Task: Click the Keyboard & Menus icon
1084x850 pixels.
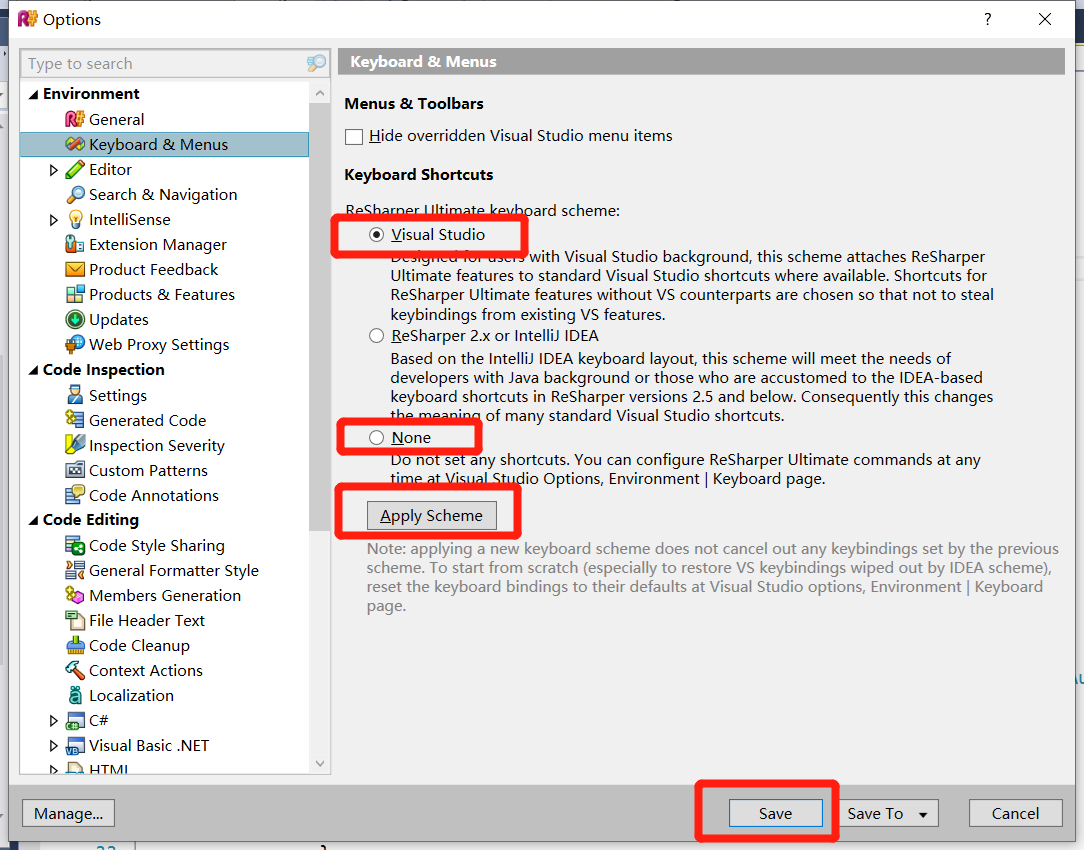Action: coord(75,144)
